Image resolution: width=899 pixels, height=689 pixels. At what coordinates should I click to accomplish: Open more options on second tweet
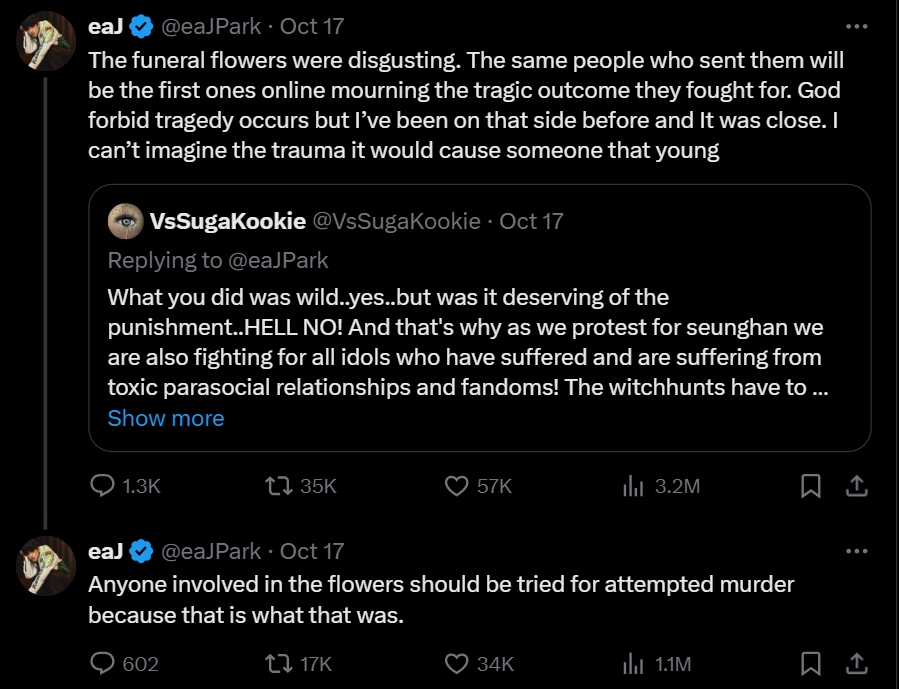856,551
